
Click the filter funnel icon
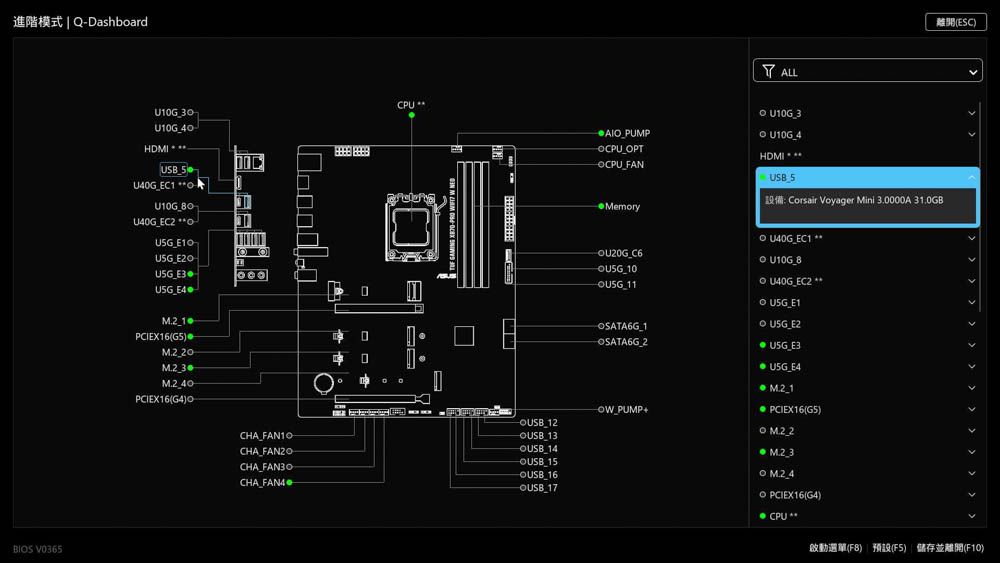768,72
